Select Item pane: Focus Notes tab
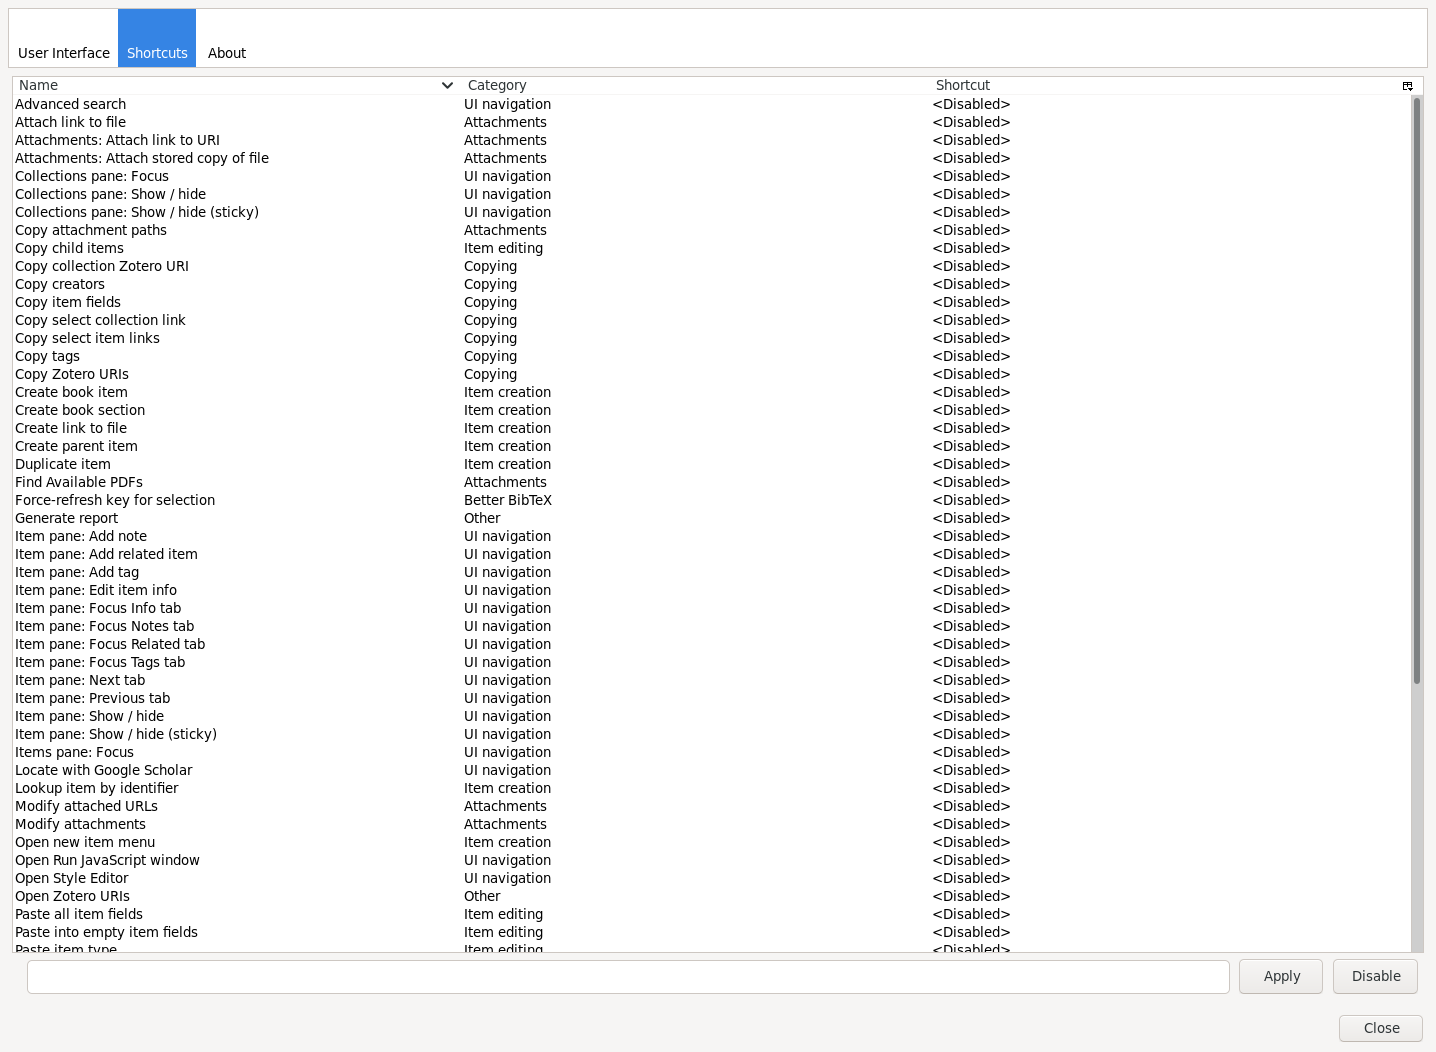This screenshot has height=1052, width=1436. click(711, 626)
